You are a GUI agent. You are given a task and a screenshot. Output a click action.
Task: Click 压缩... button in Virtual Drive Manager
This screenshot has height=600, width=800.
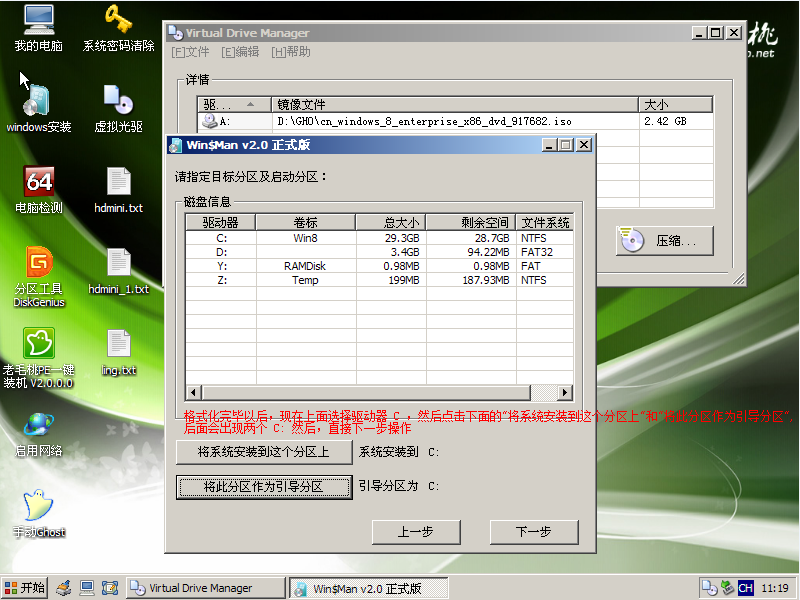click(x=665, y=240)
